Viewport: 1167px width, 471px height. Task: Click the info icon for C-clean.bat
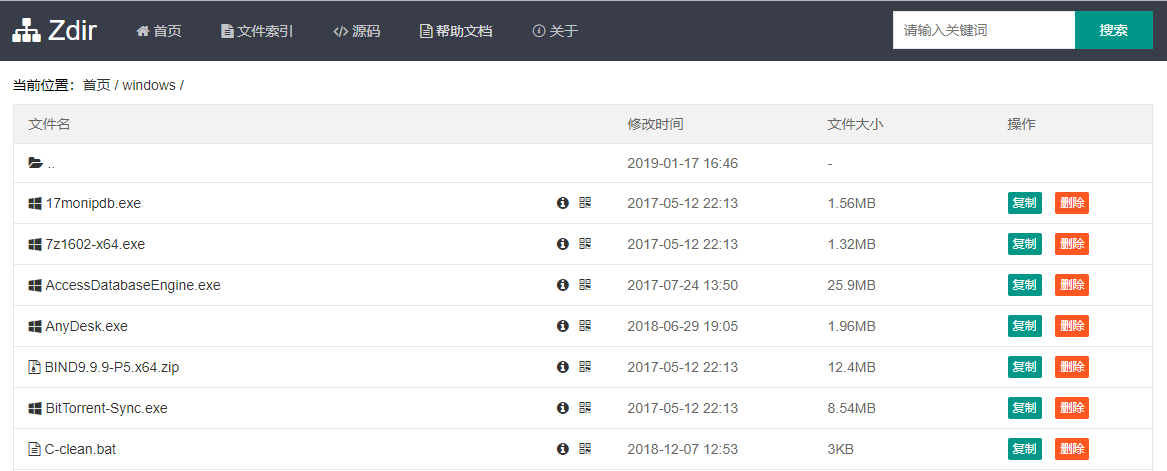click(562, 449)
